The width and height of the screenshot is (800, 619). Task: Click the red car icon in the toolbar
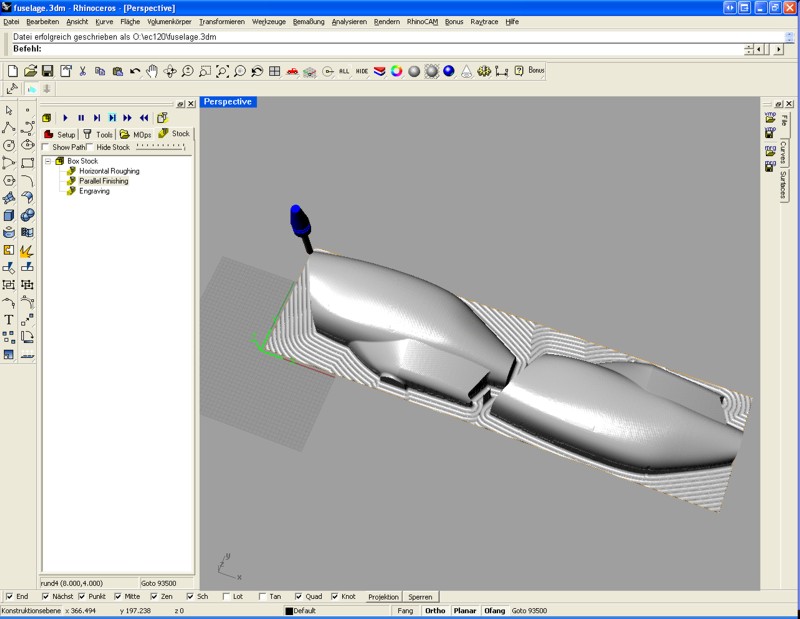pos(292,71)
